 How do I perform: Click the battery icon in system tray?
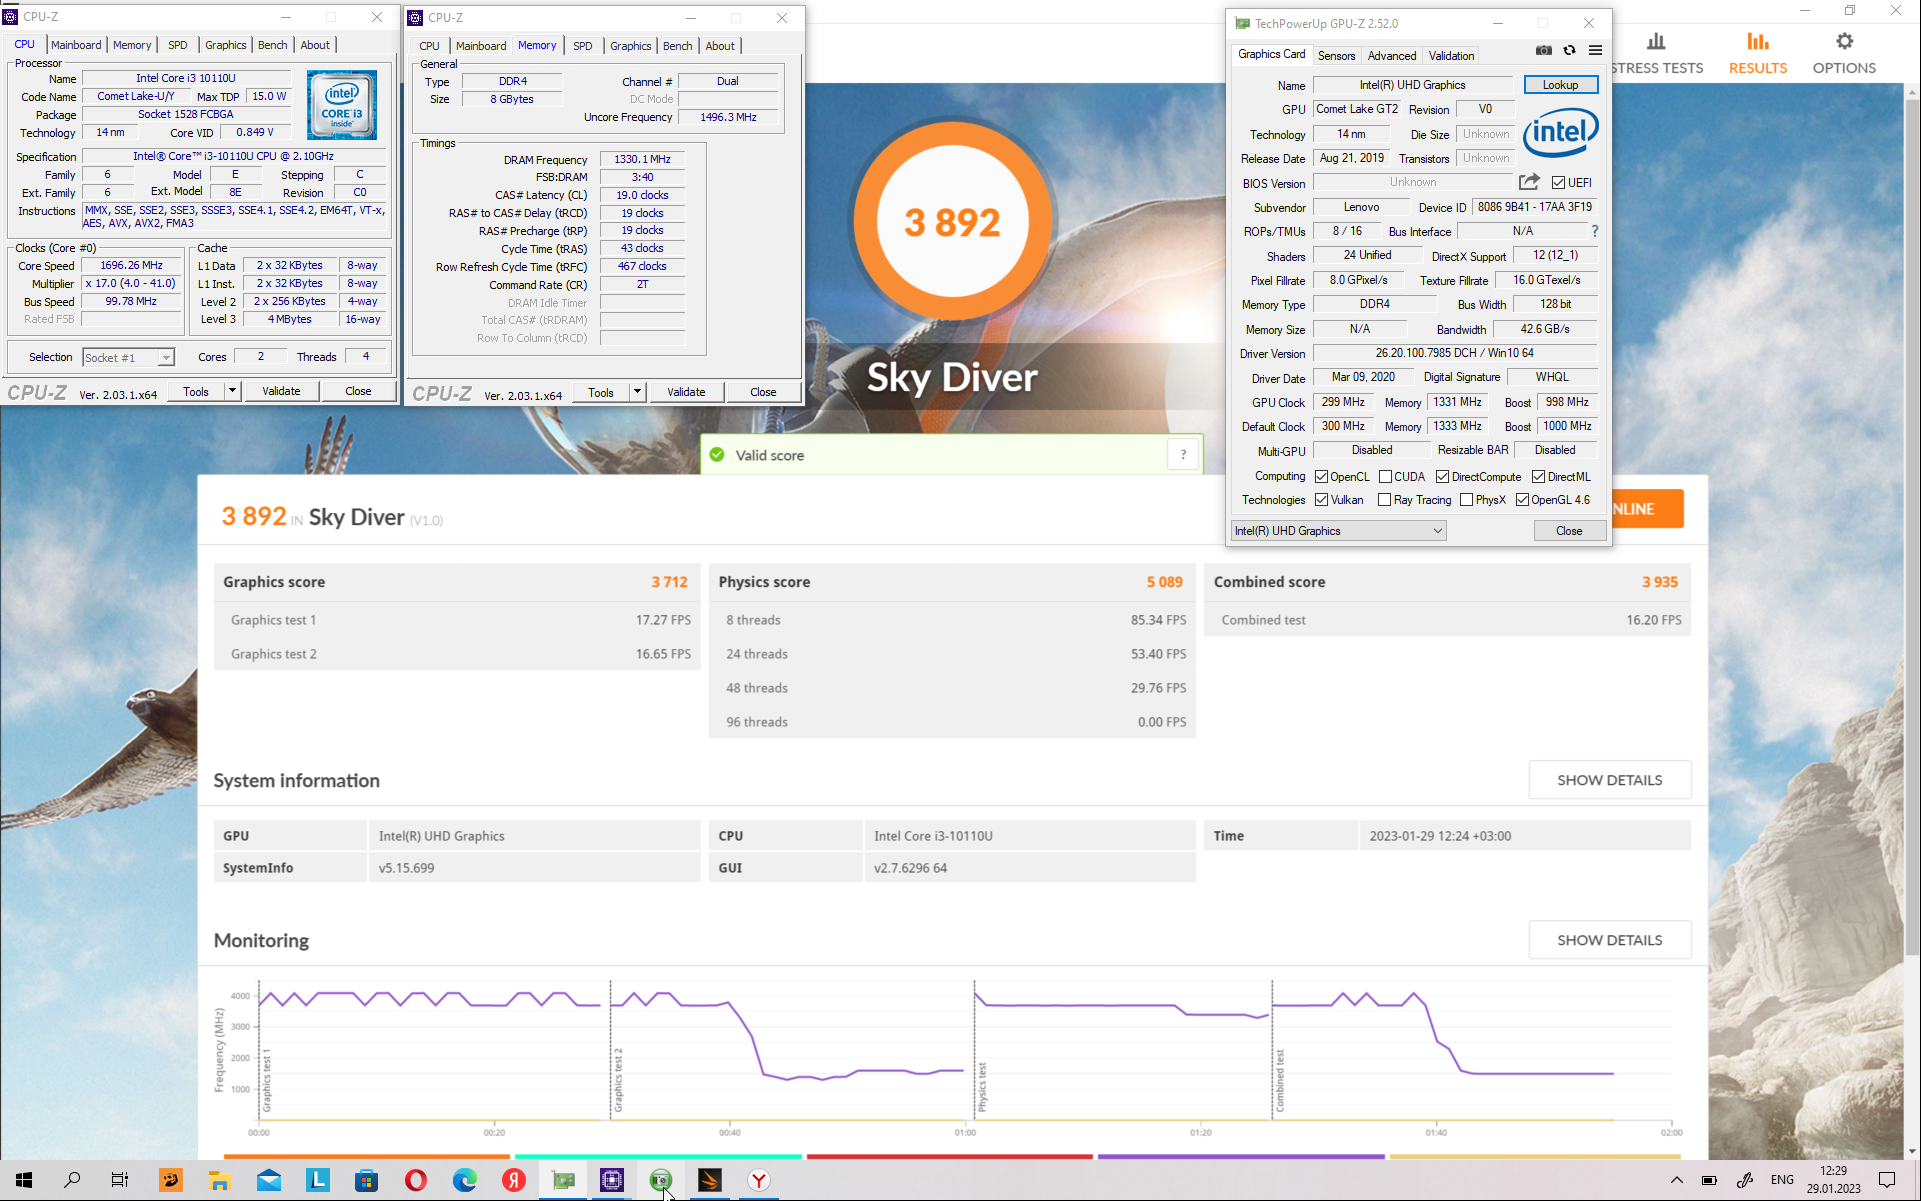[1709, 1180]
